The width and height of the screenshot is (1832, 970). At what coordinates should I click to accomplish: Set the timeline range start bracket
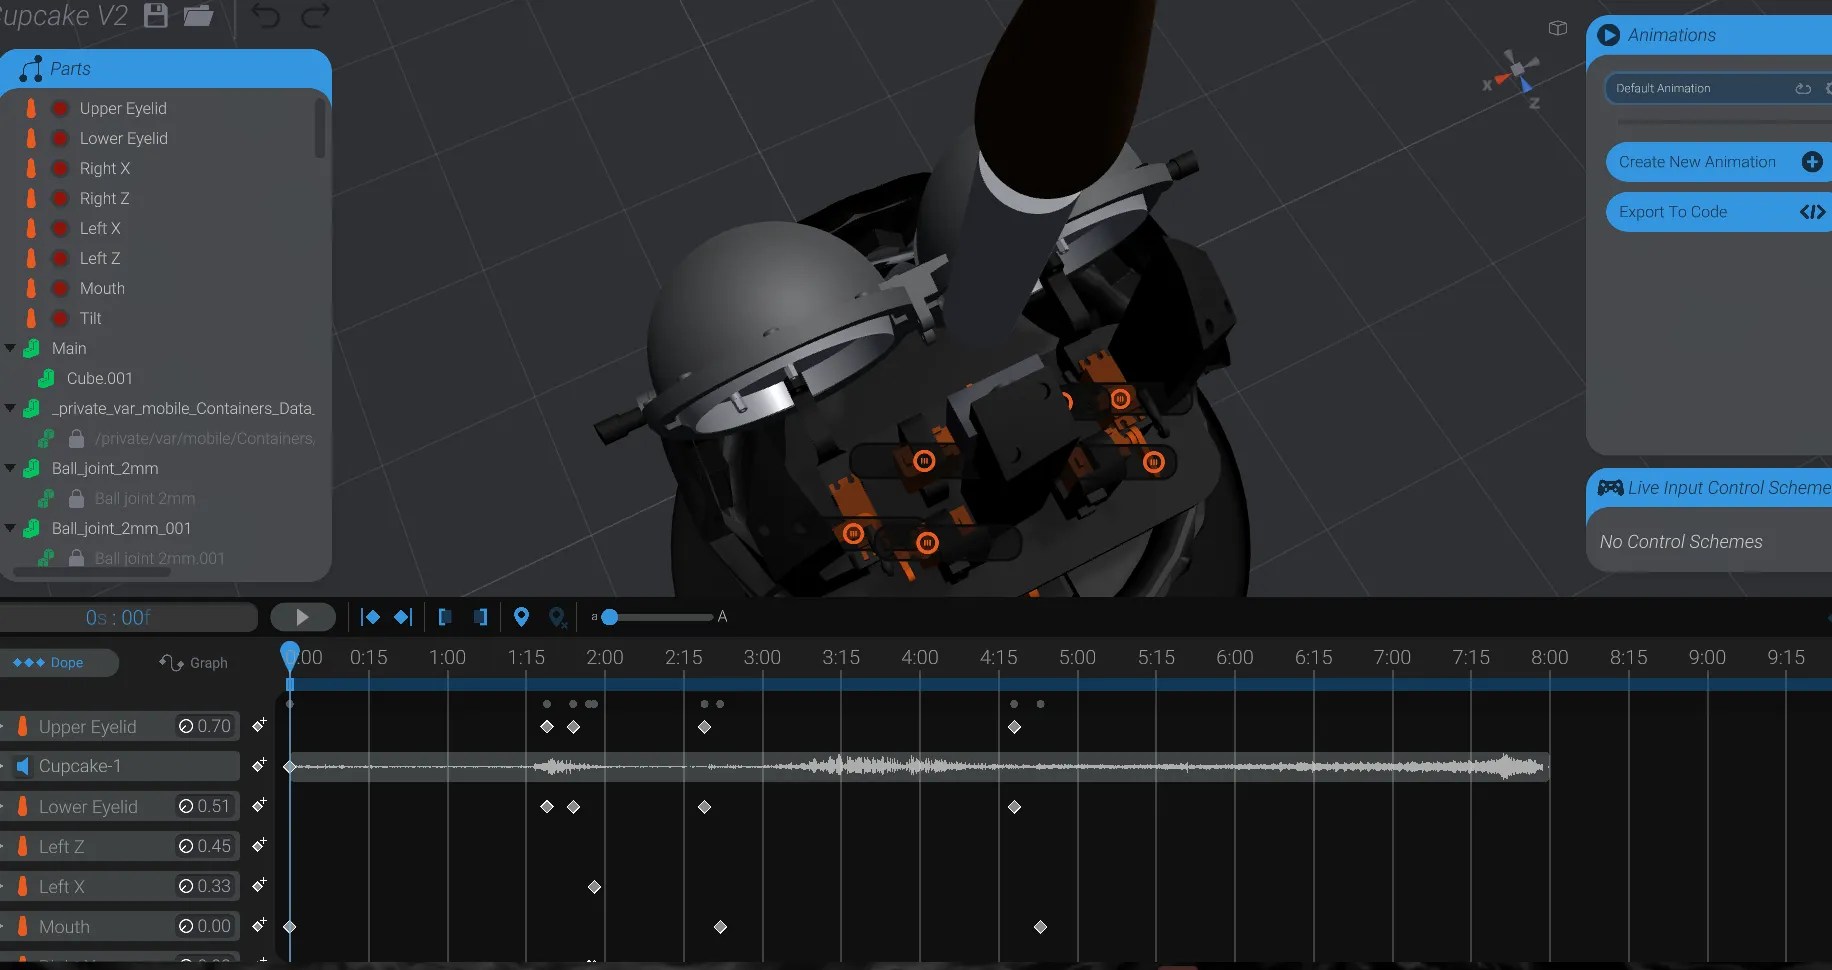click(445, 617)
